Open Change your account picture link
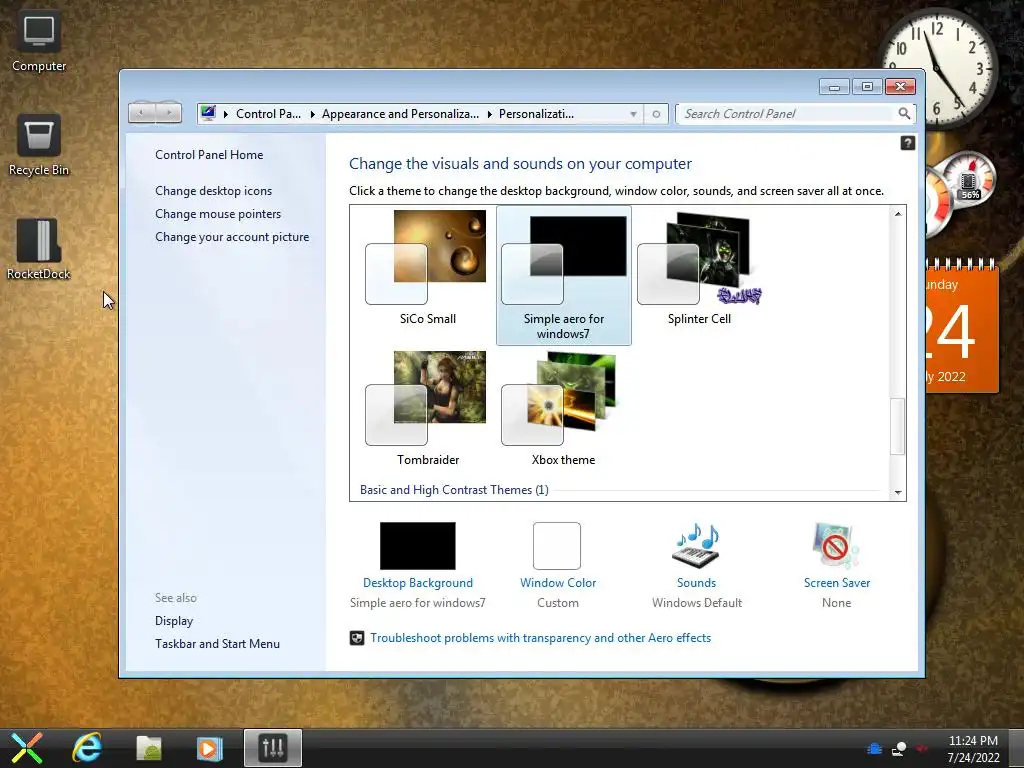This screenshot has height=768, width=1024. (232, 237)
